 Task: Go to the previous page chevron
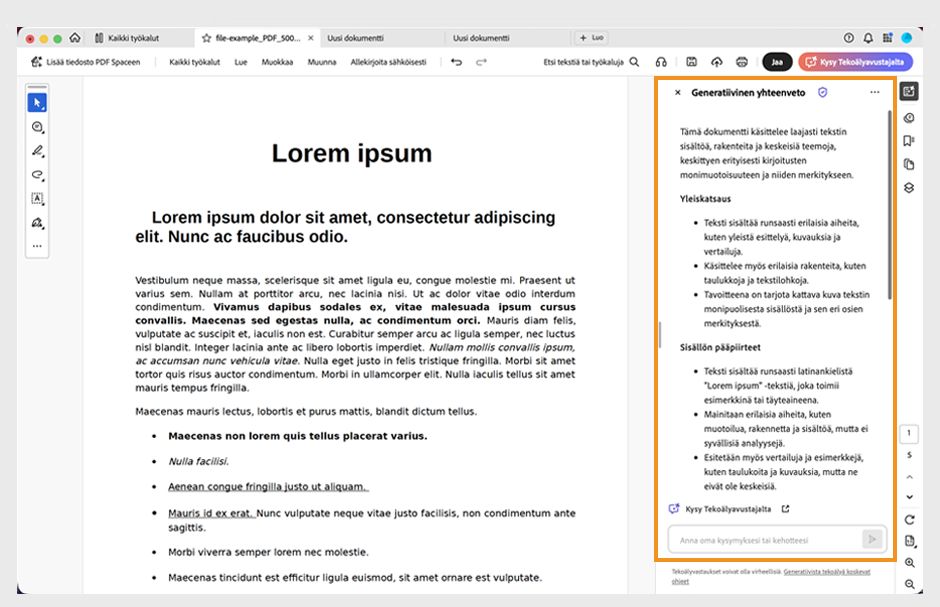[x=909, y=477]
